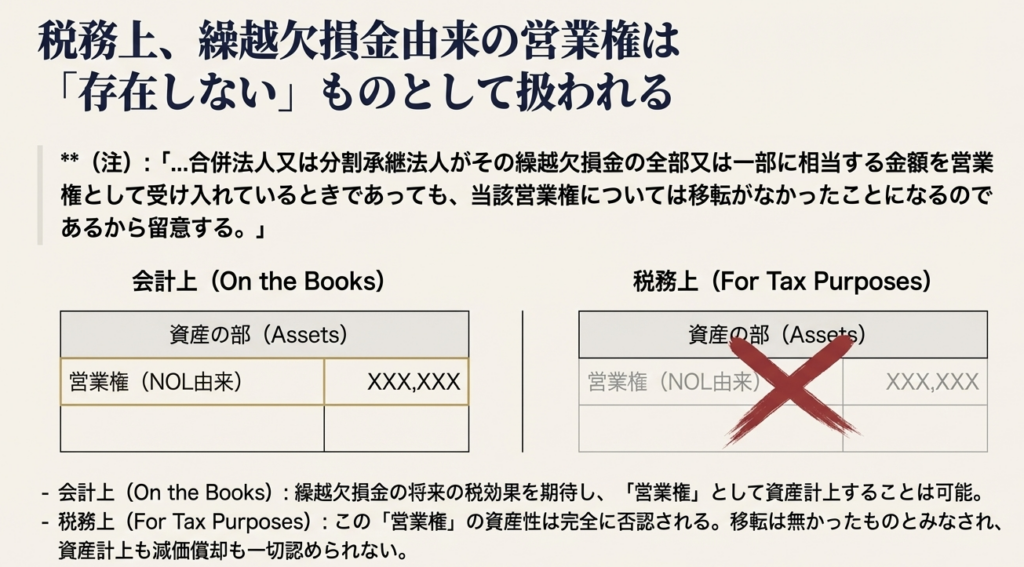Click the slide title starting with 税務上、繰越欠損金

point(358,41)
